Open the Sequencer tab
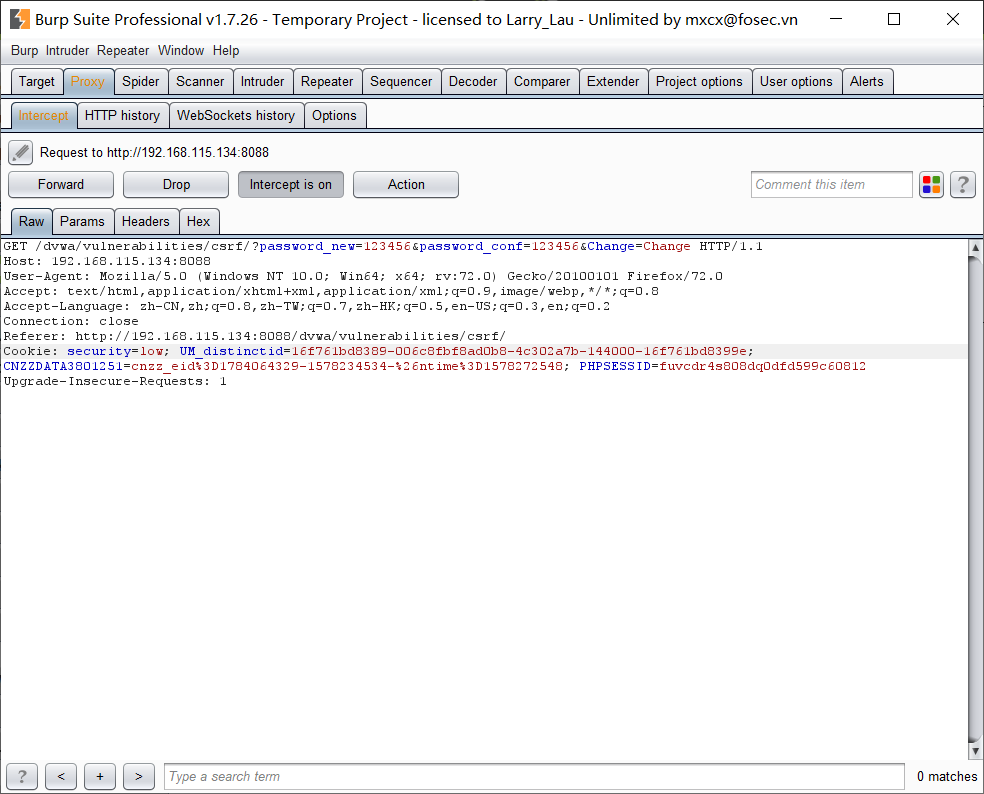This screenshot has width=984, height=794. click(x=401, y=82)
